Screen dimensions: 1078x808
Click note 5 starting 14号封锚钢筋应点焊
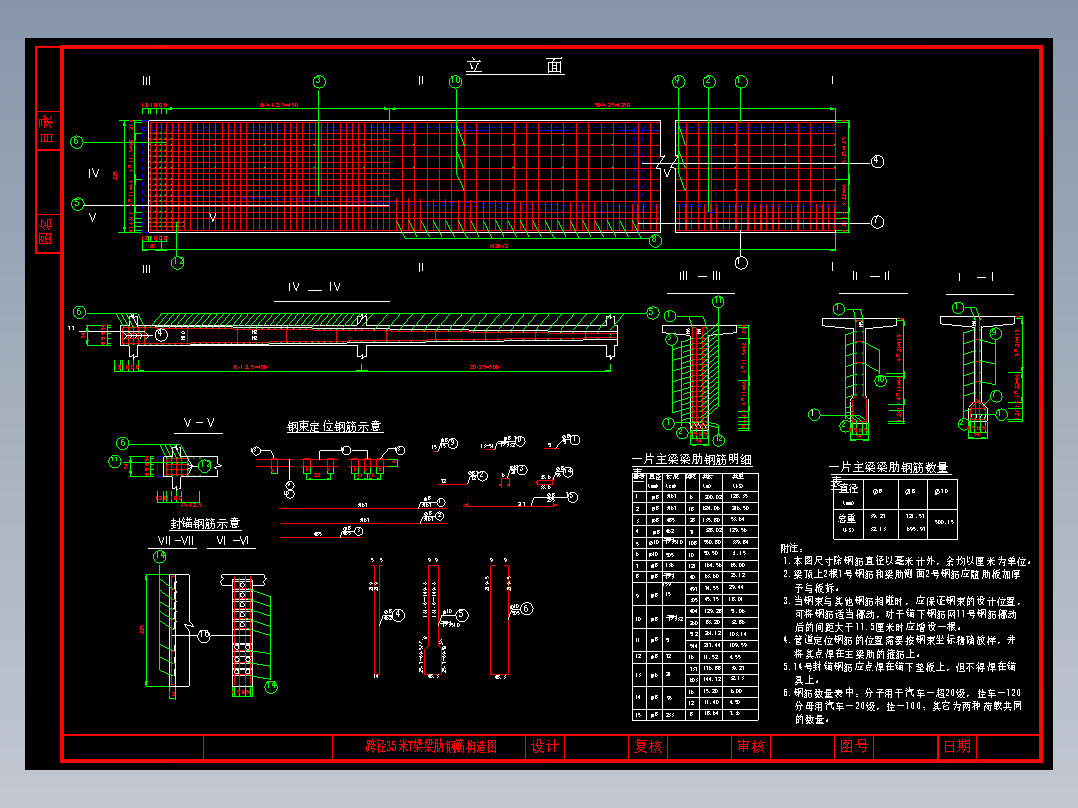click(900, 673)
